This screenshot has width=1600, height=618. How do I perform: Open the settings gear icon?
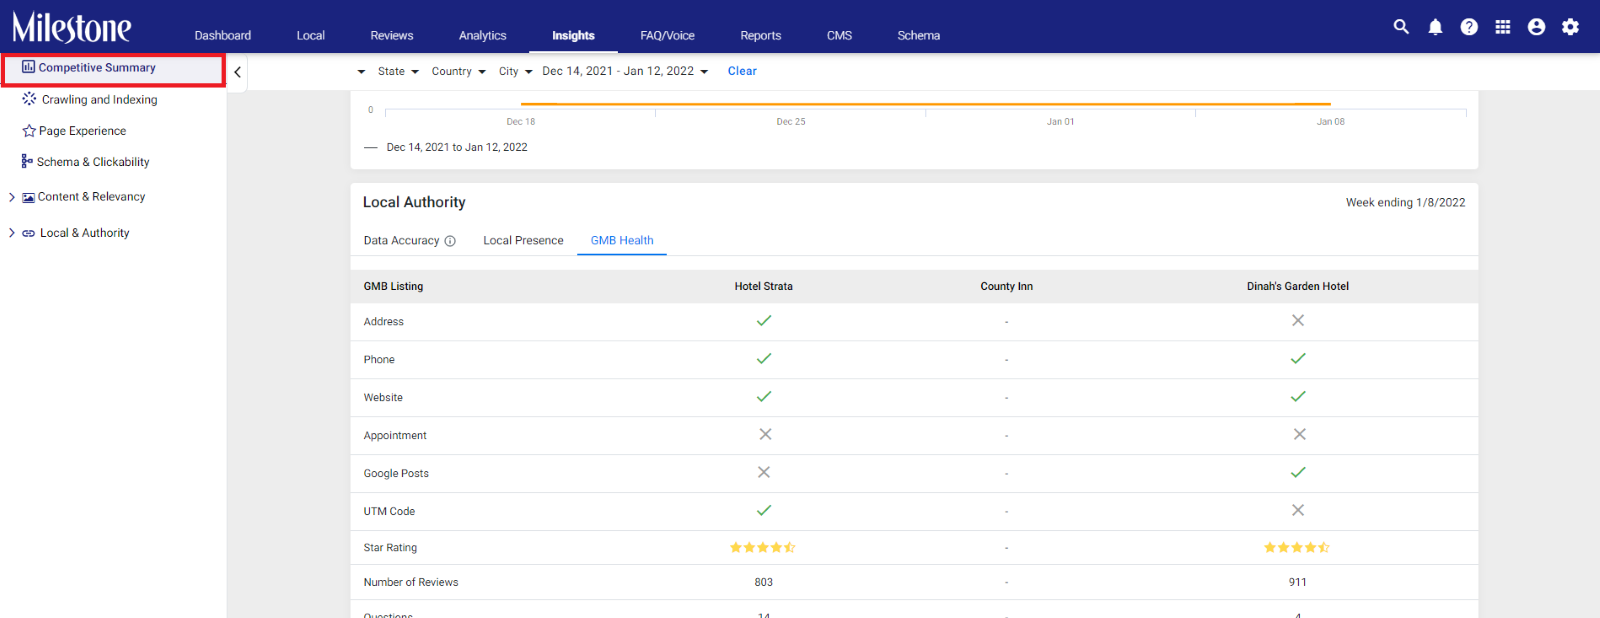[x=1571, y=27]
